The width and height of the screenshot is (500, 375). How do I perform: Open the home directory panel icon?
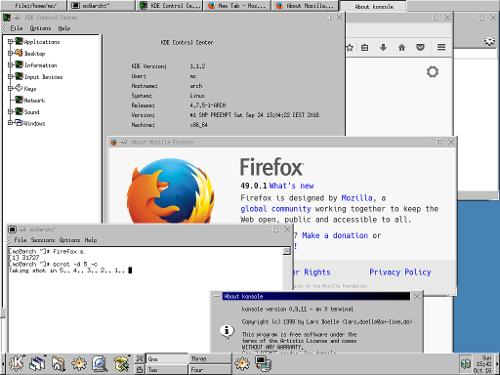[58, 363]
